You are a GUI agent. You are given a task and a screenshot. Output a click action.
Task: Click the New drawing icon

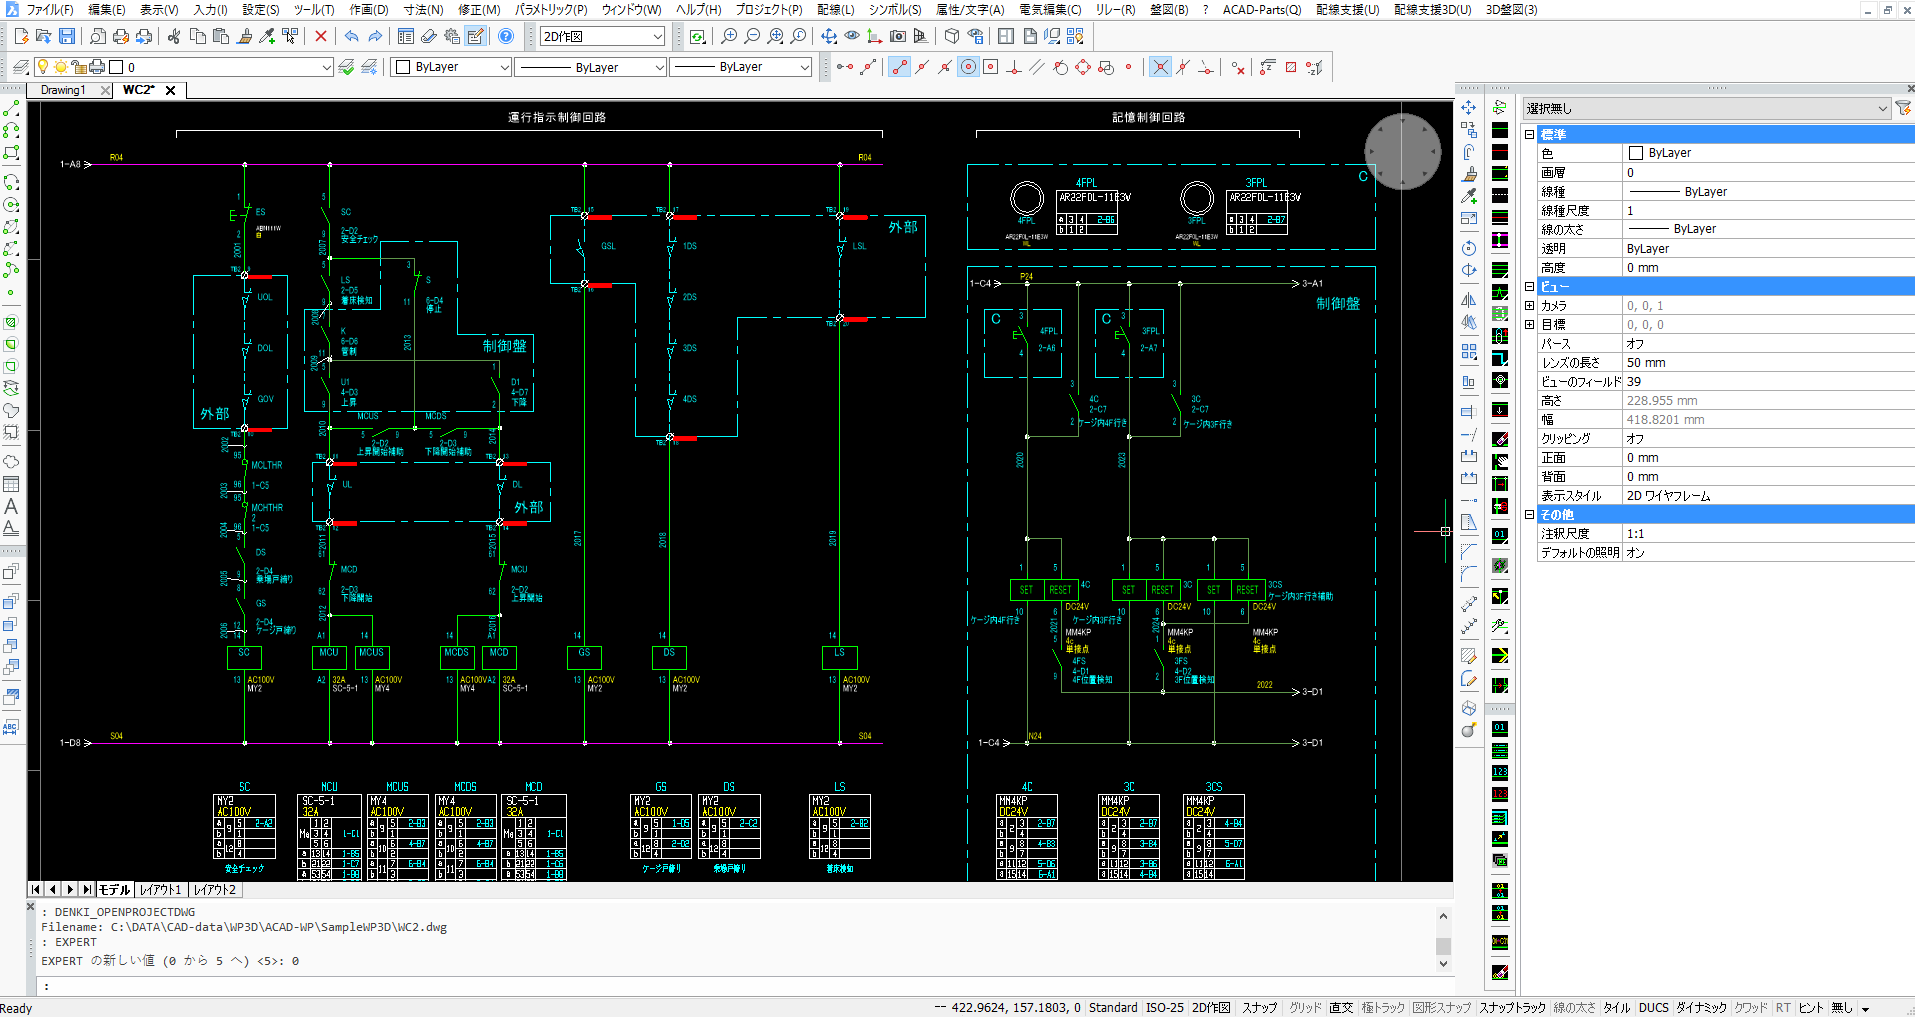click(x=20, y=36)
